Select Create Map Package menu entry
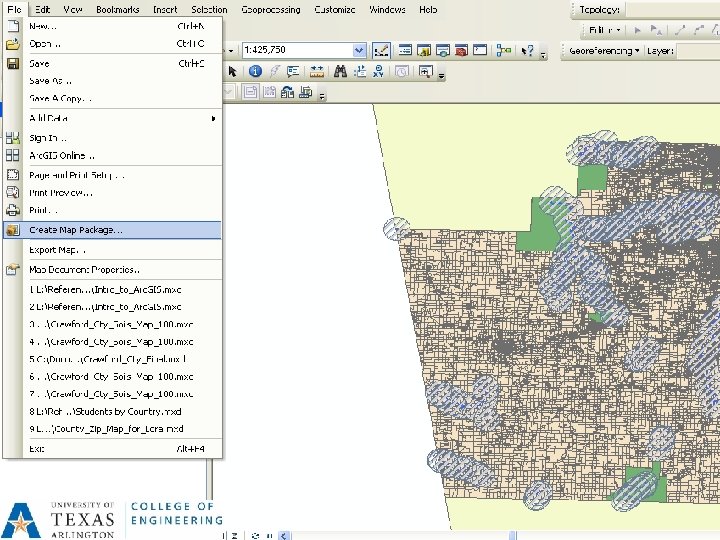The width and height of the screenshot is (720, 540). point(112,230)
